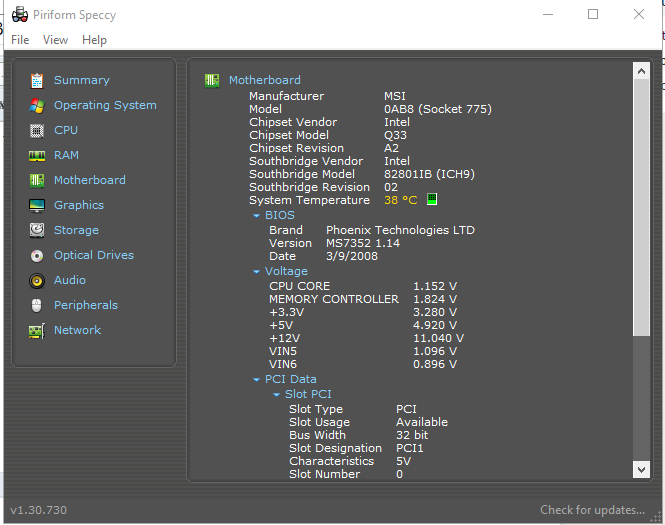Click the window resize grip in the corner
Viewport: 665px width, 525px height.
point(656,517)
